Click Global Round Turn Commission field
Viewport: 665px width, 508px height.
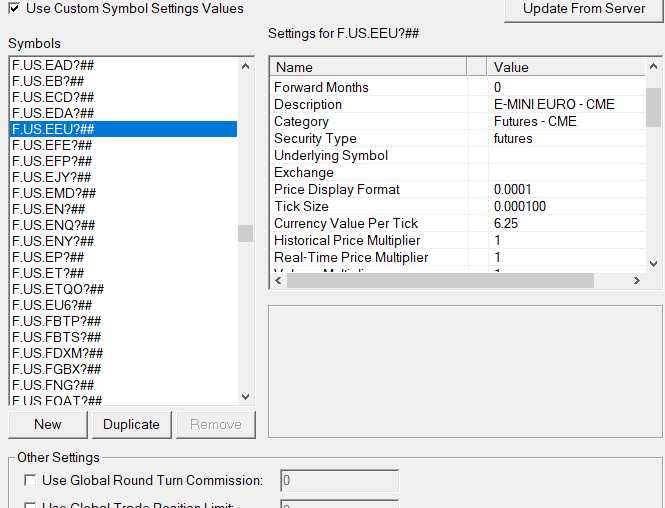pyautogui.click(x=339, y=481)
